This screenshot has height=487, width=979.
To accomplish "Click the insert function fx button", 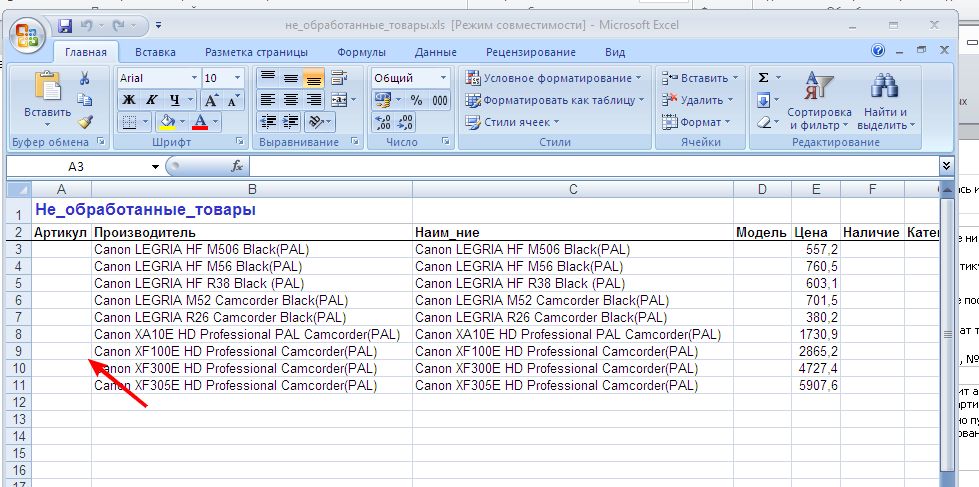I will pos(237,166).
